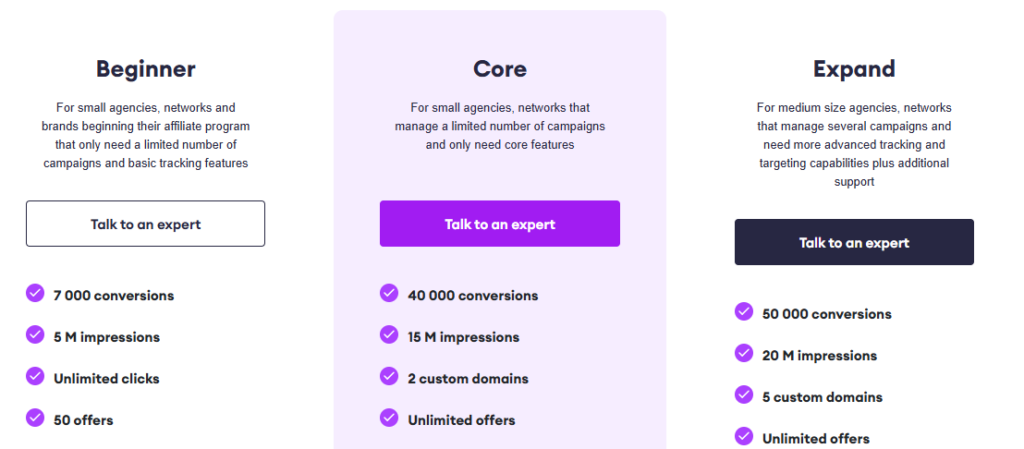Click Core plan's purple Talk to an expert button
This screenshot has width=1024, height=449.
500,224
